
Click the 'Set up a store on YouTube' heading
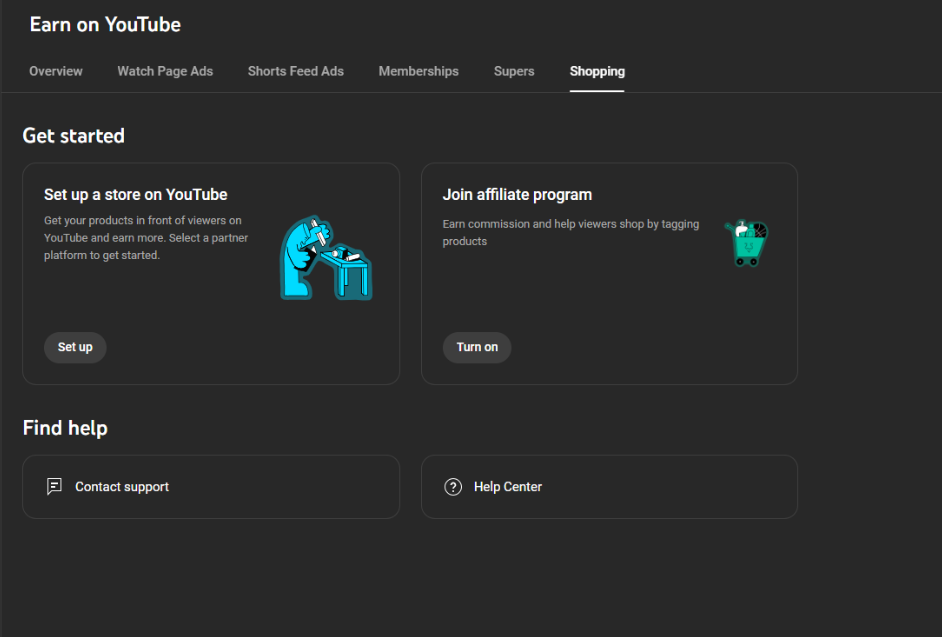136,195
